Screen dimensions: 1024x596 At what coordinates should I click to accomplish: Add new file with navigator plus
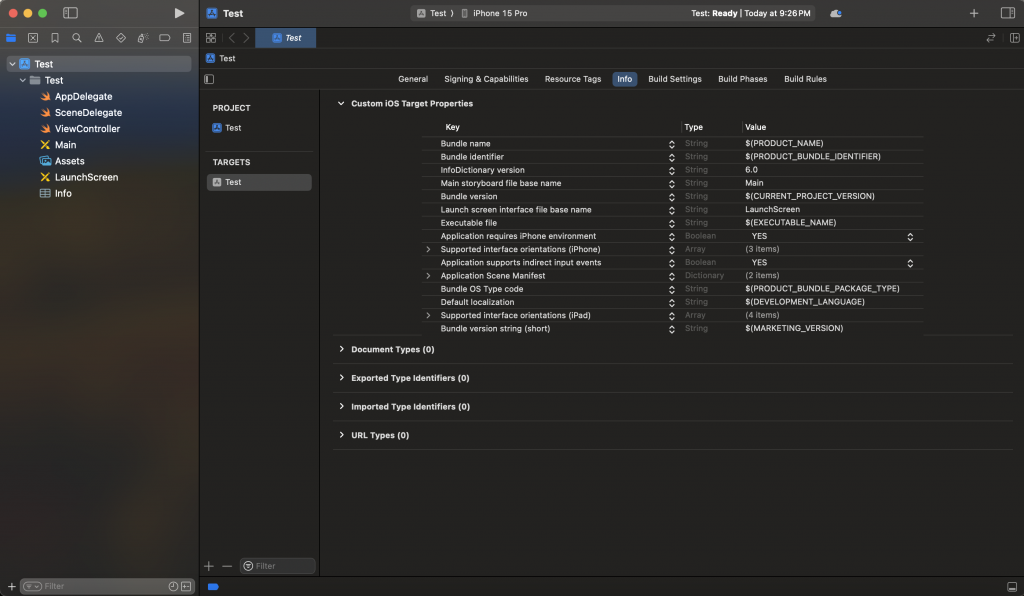(x=11, y=586)
